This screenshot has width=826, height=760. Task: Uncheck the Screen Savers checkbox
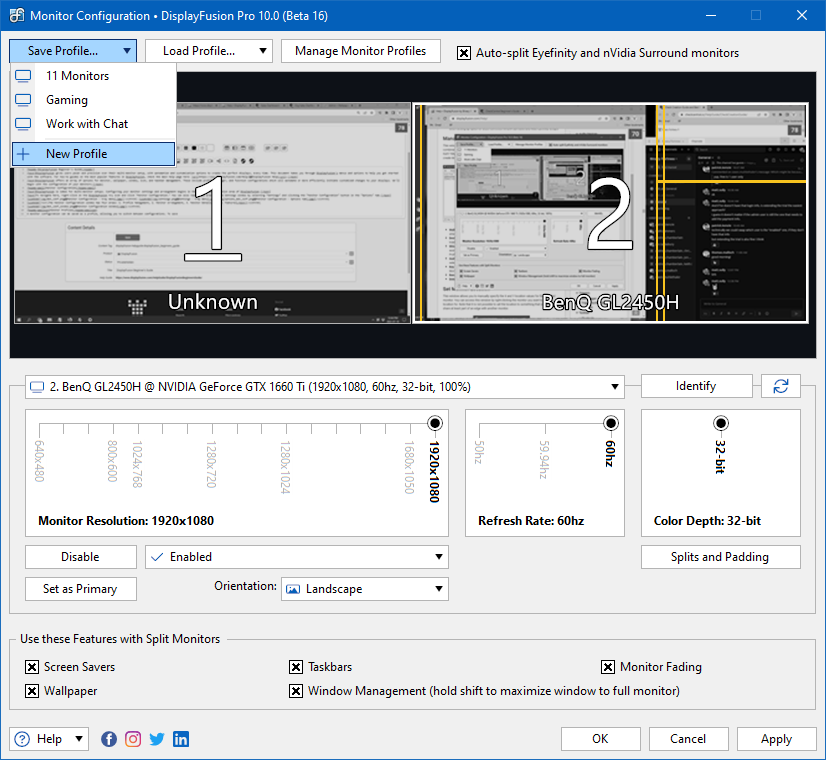[32, 667]
